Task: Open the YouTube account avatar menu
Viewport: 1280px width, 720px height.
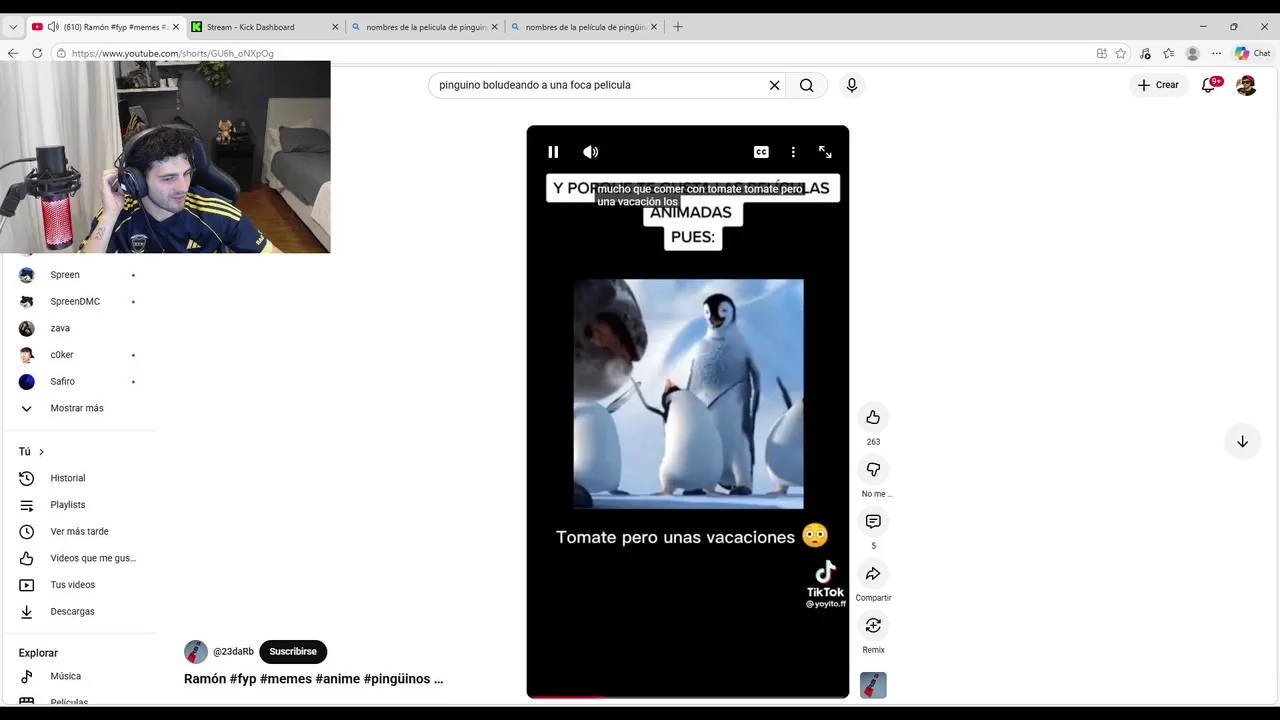Action: pyautogui.click(x=1246, y=85)
